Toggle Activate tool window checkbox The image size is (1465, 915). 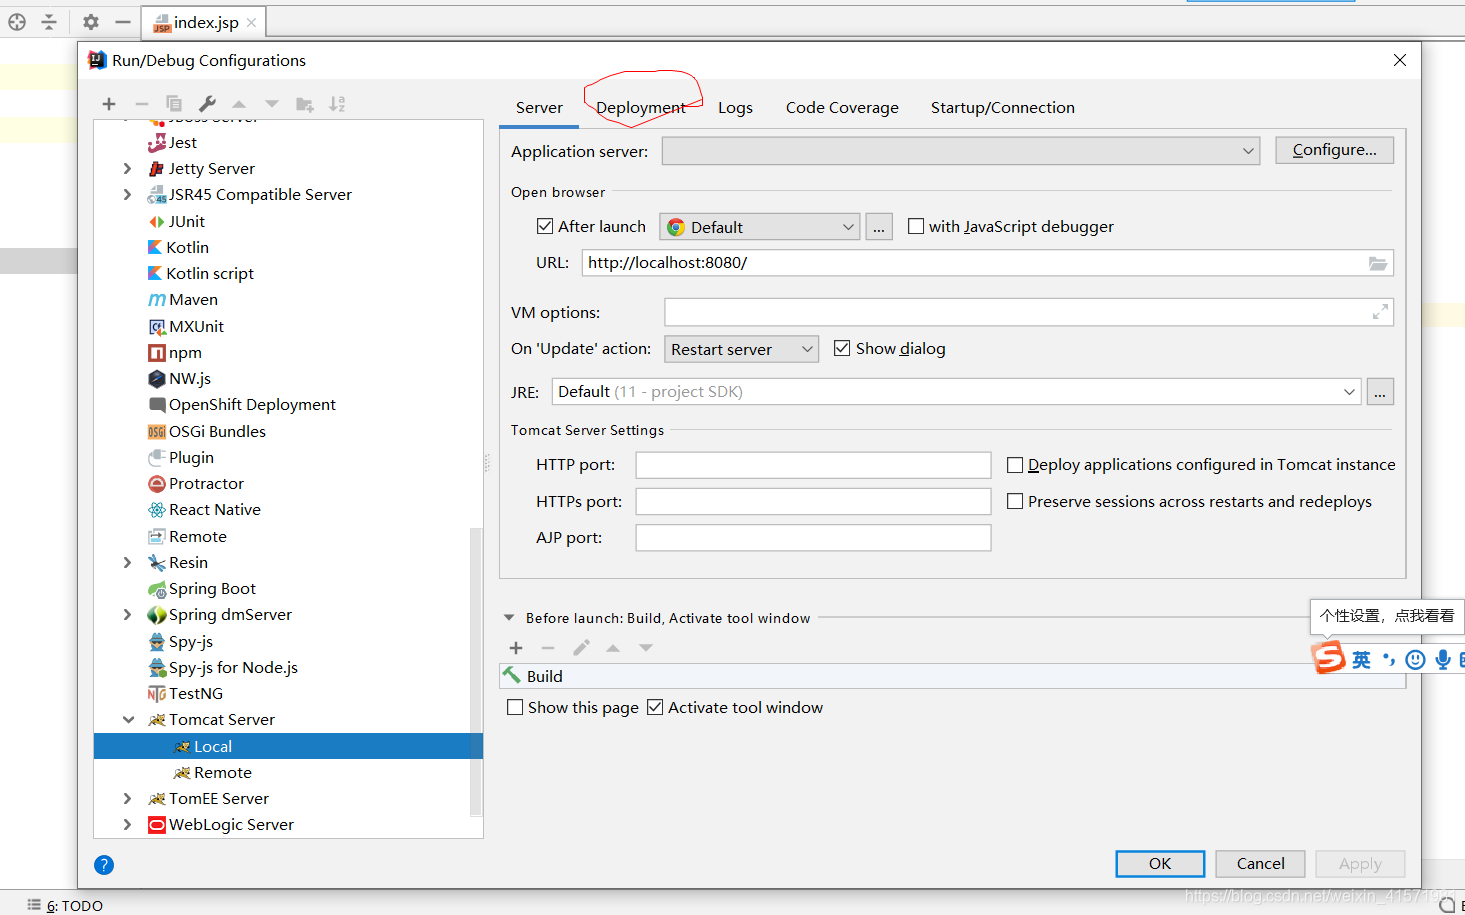click(655, 707)
